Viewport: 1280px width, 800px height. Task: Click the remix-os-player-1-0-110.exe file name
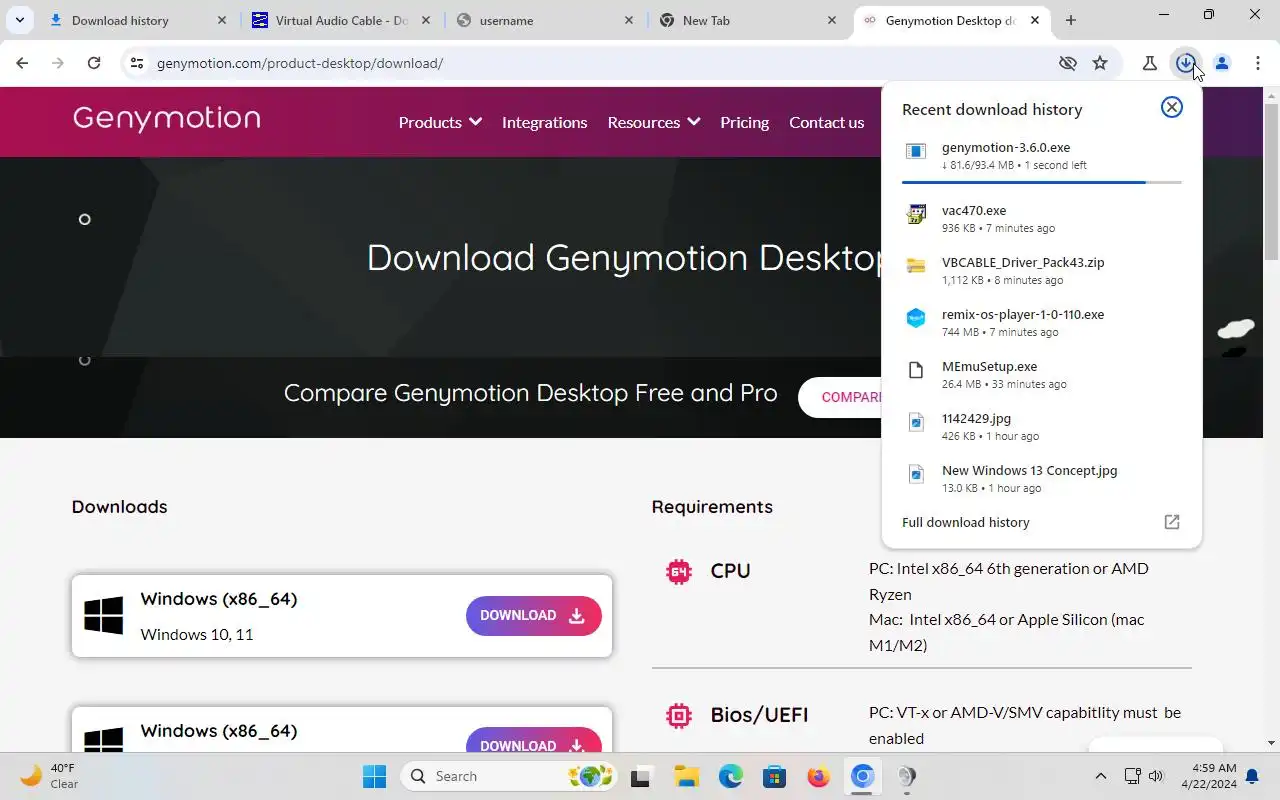coord(1023,315)
